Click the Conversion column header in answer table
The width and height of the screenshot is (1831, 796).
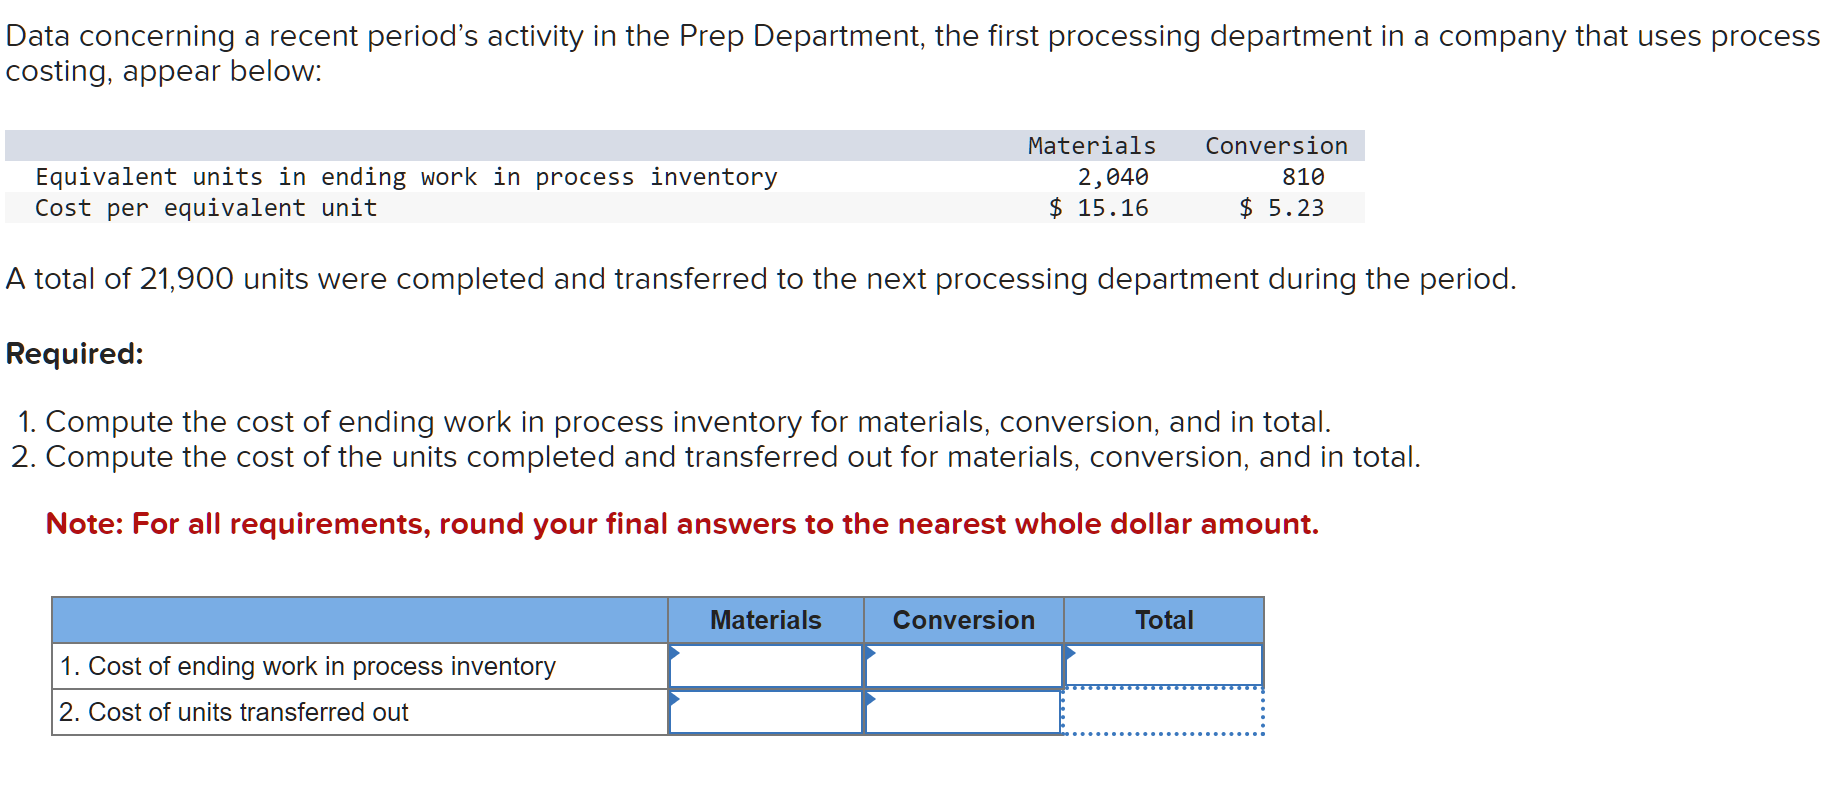click(964, 620)
